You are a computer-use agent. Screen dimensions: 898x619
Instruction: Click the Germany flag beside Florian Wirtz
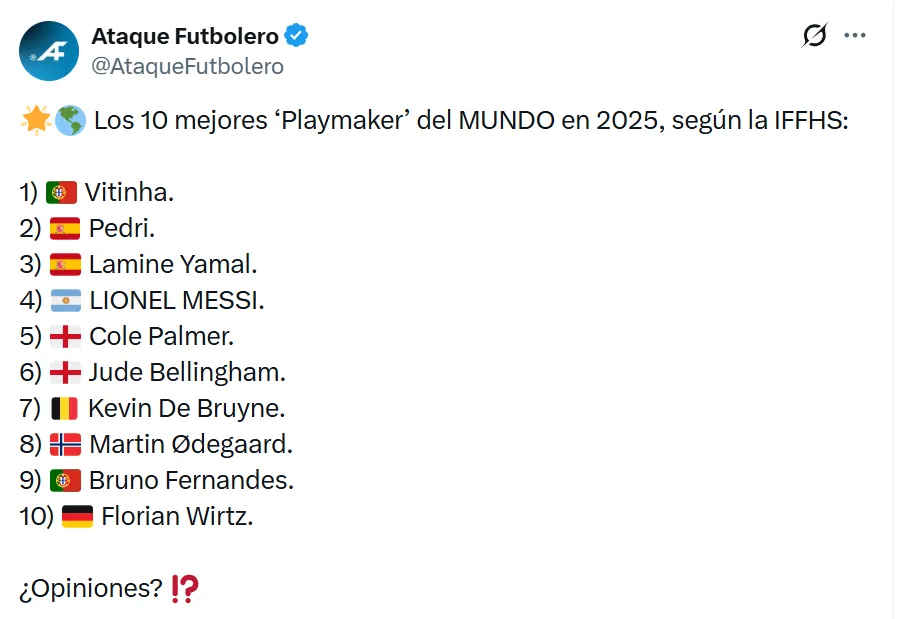[77, 516]
